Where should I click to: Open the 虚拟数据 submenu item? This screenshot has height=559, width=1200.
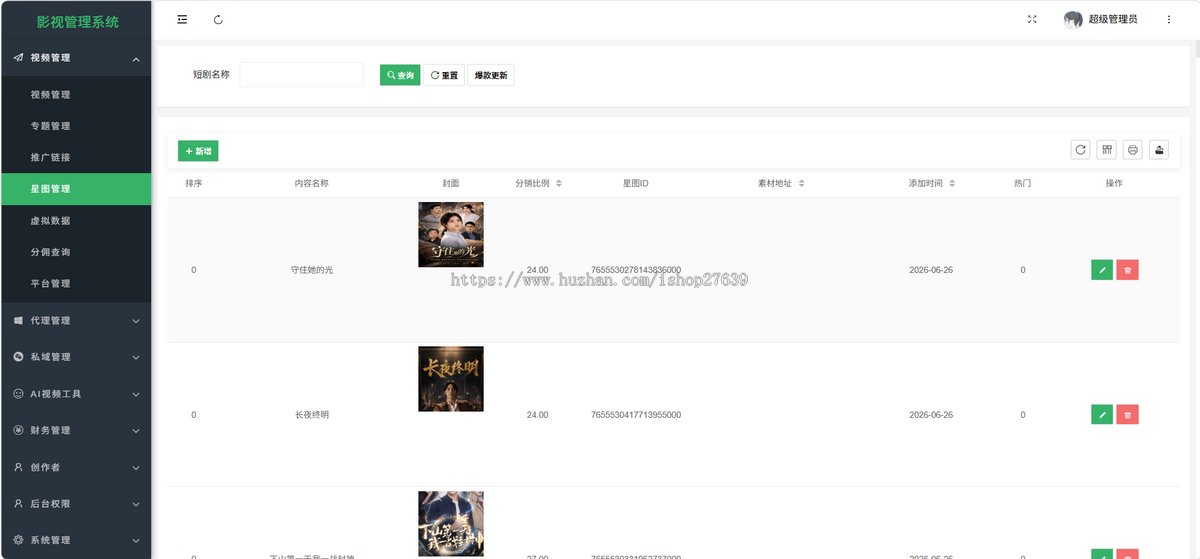pyautogui.click(x=76, y=221)
